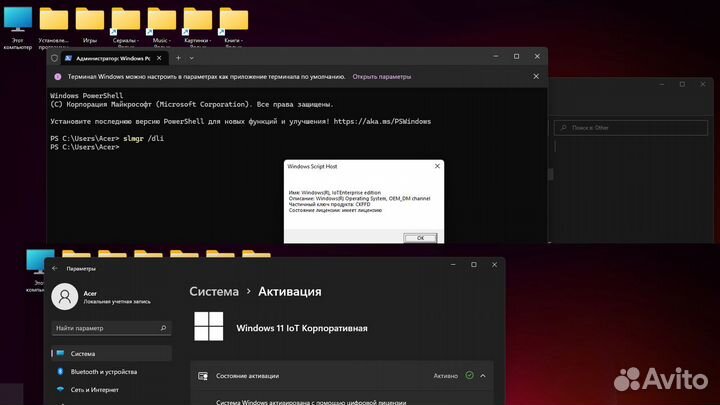Click 'Система' breadcrumb in Settings header
720x405 pixels.
[x=214, y=292]
